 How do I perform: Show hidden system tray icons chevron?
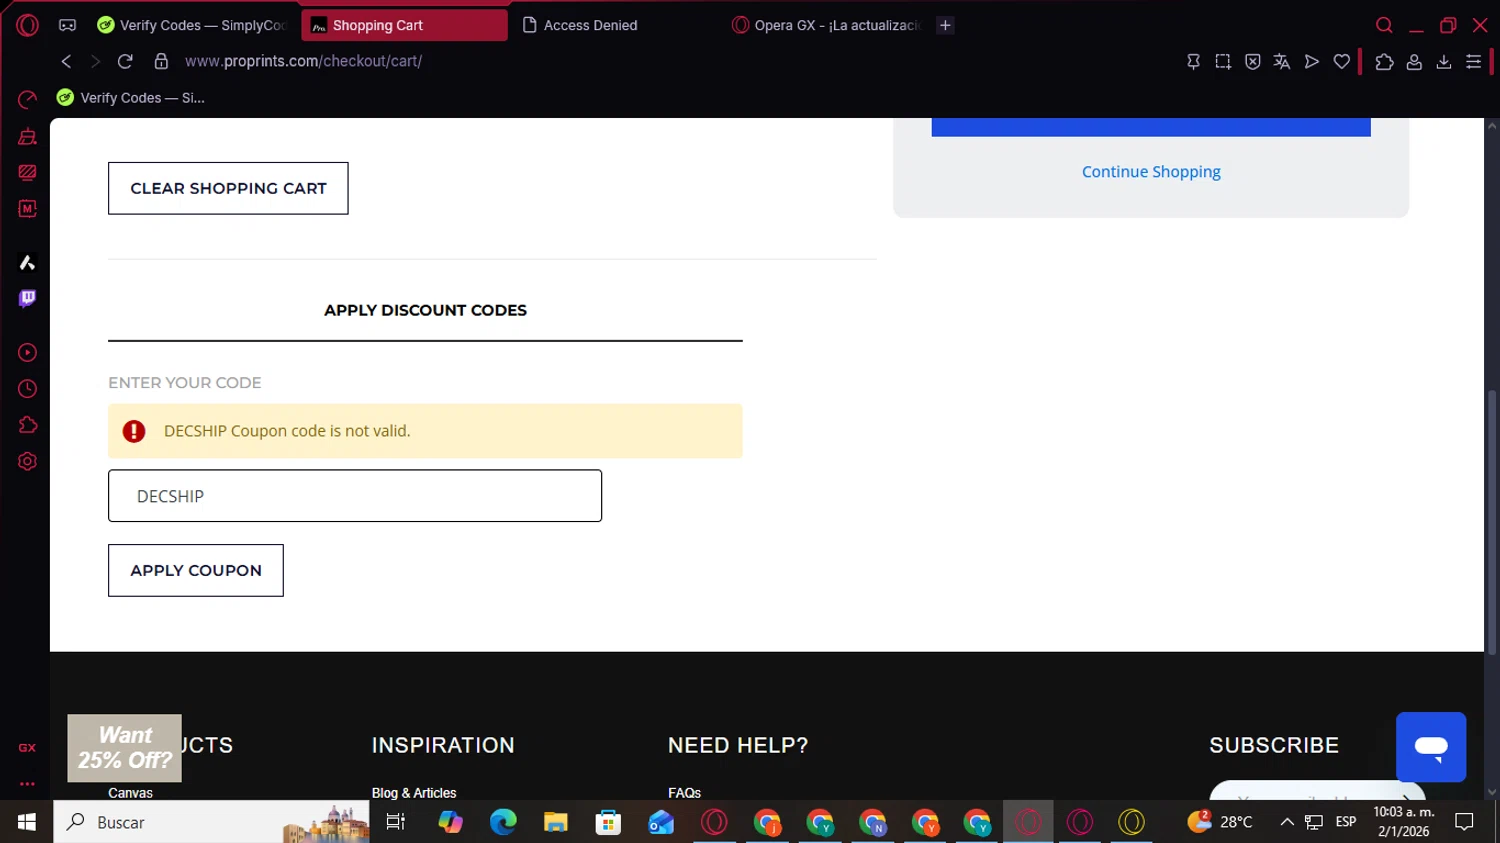point(1287,822)
